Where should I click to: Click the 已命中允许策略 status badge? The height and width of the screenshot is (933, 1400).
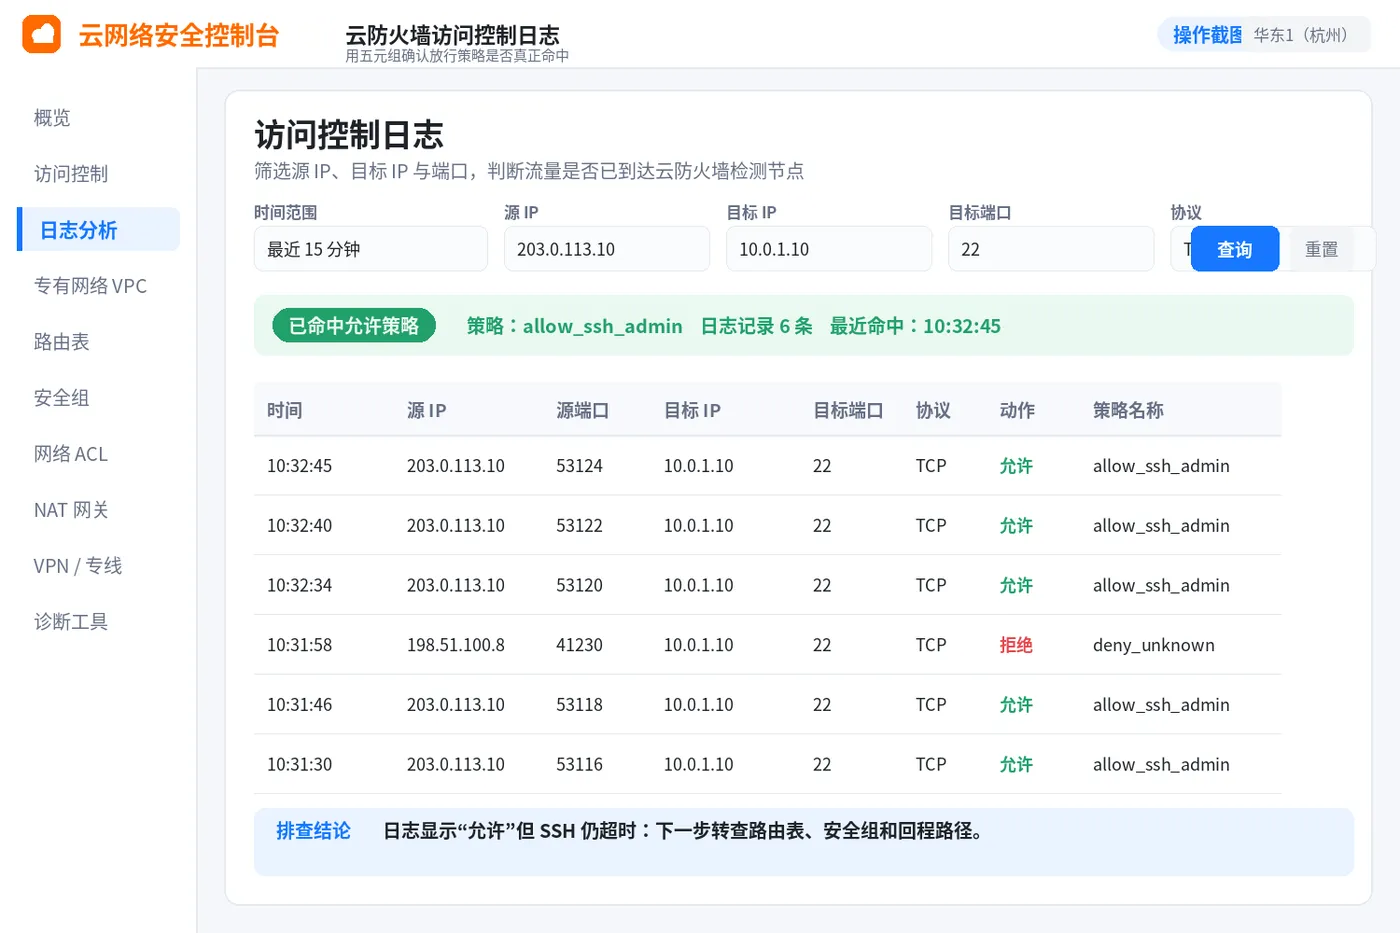click(x=354, y=325)
